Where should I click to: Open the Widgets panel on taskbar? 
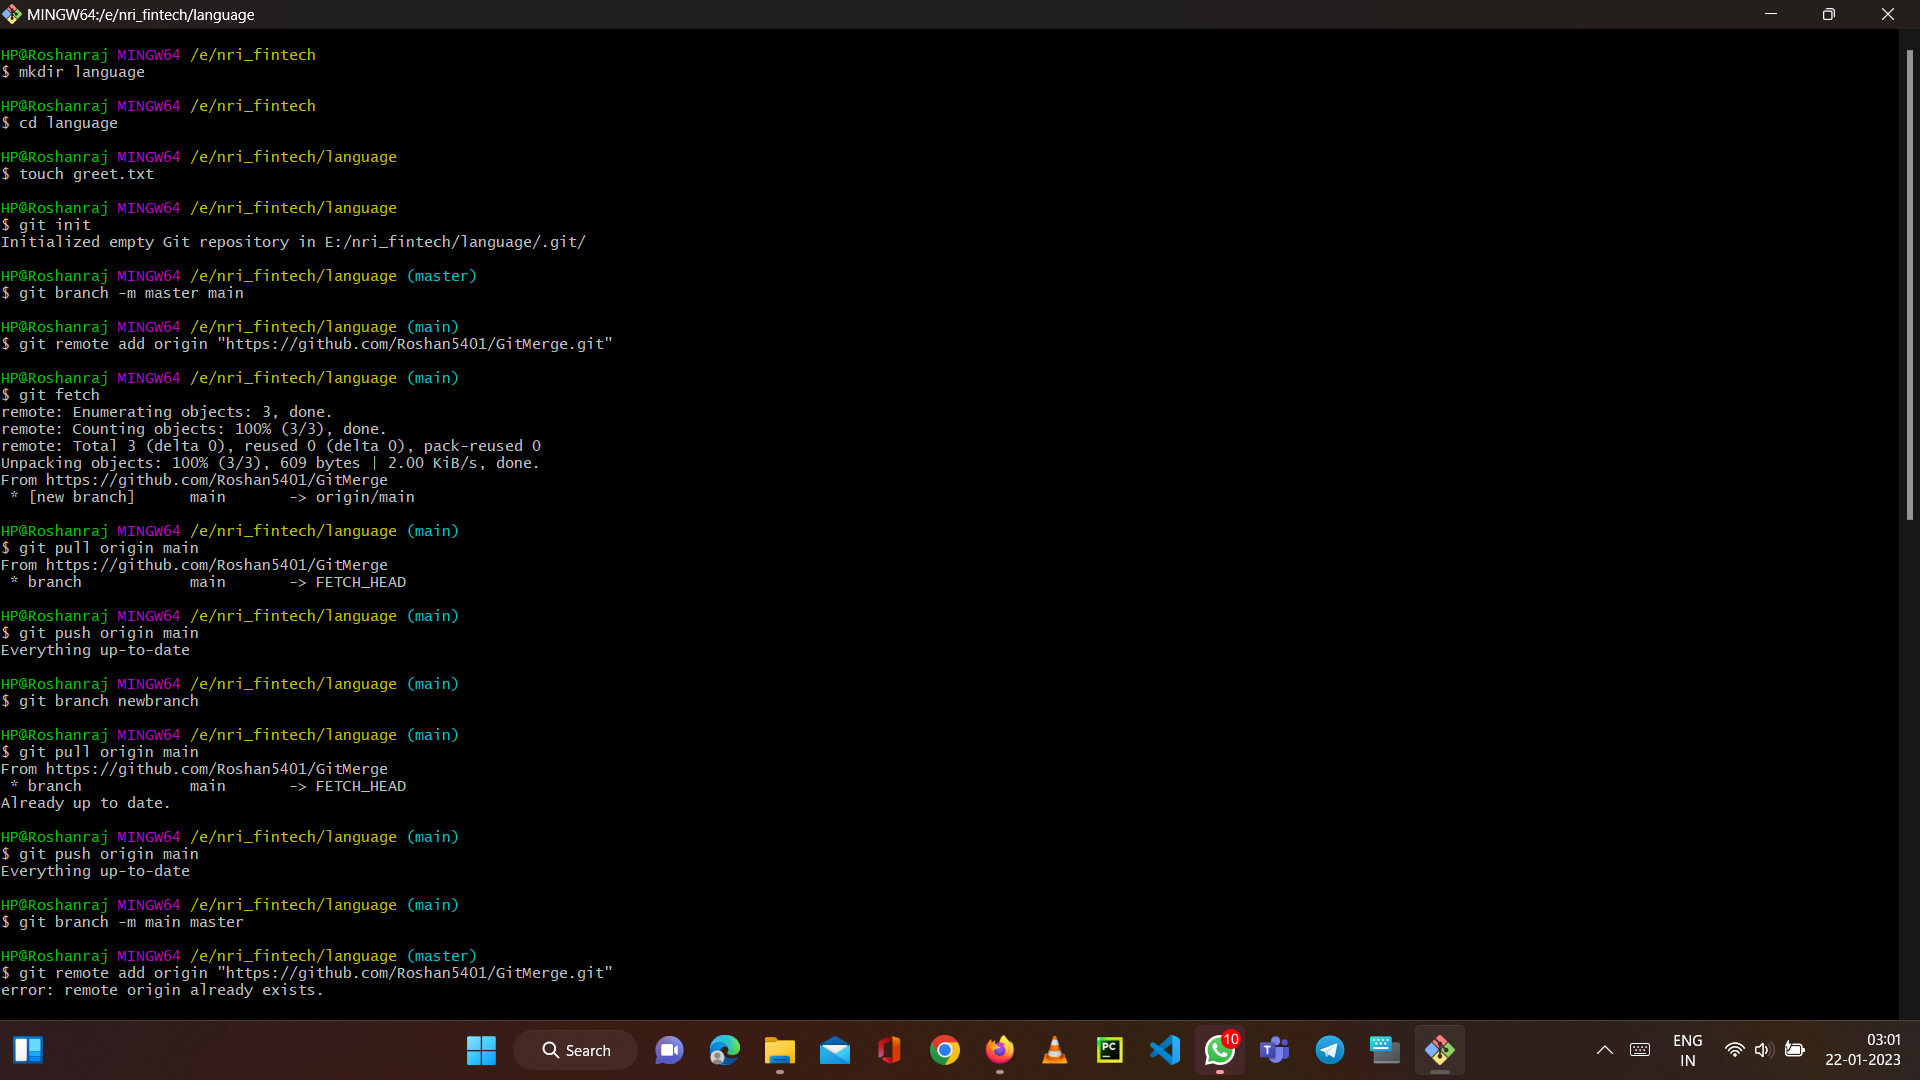pyautogui.click(x=28, y=1050)
